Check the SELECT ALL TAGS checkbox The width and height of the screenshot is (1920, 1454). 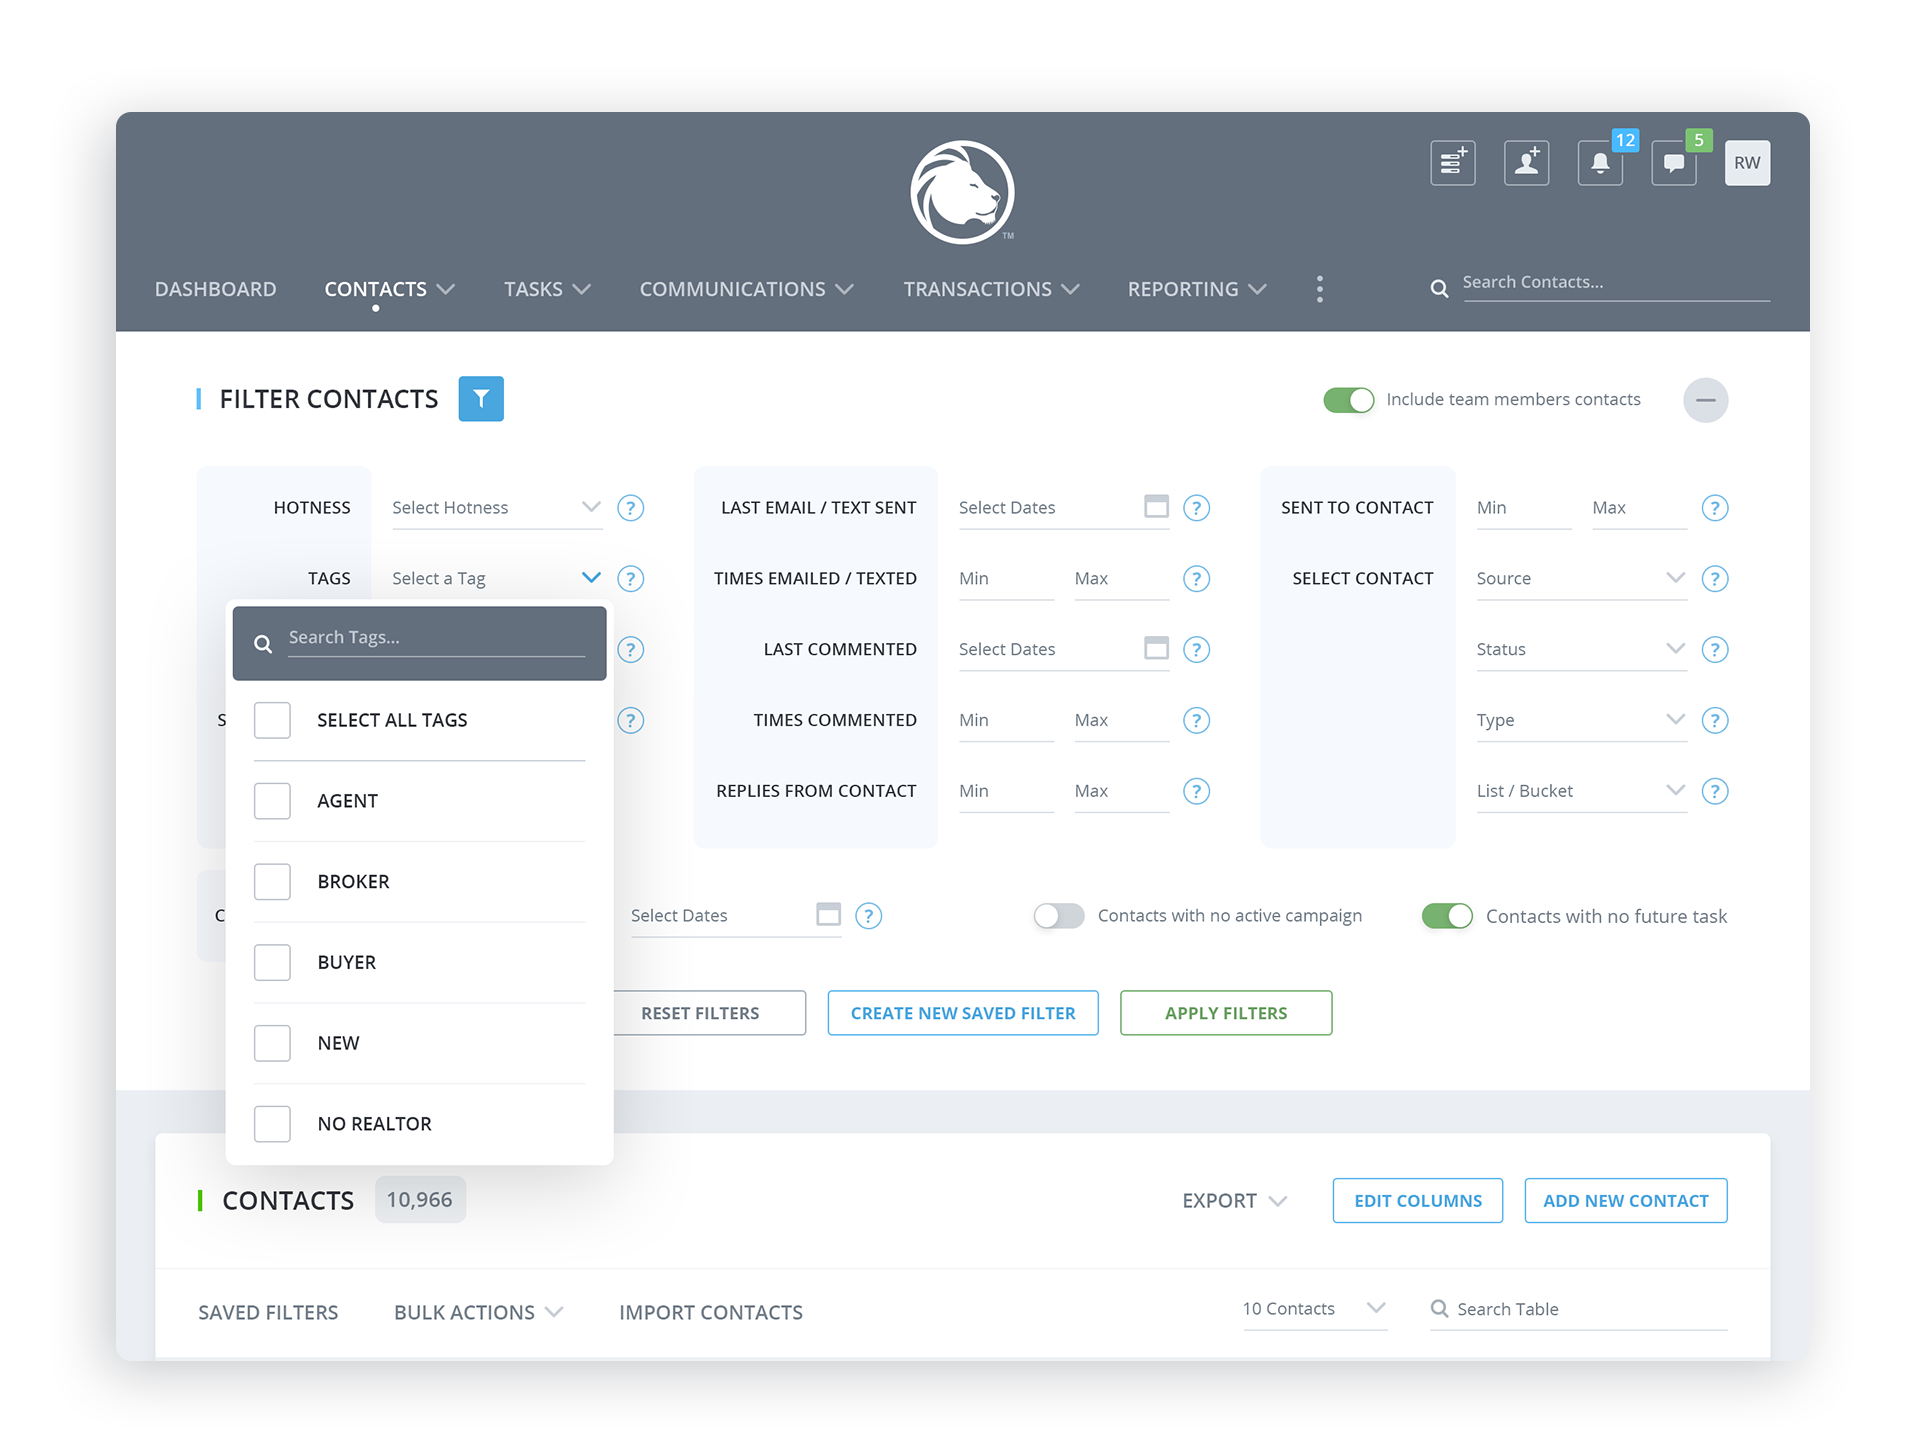272,720
